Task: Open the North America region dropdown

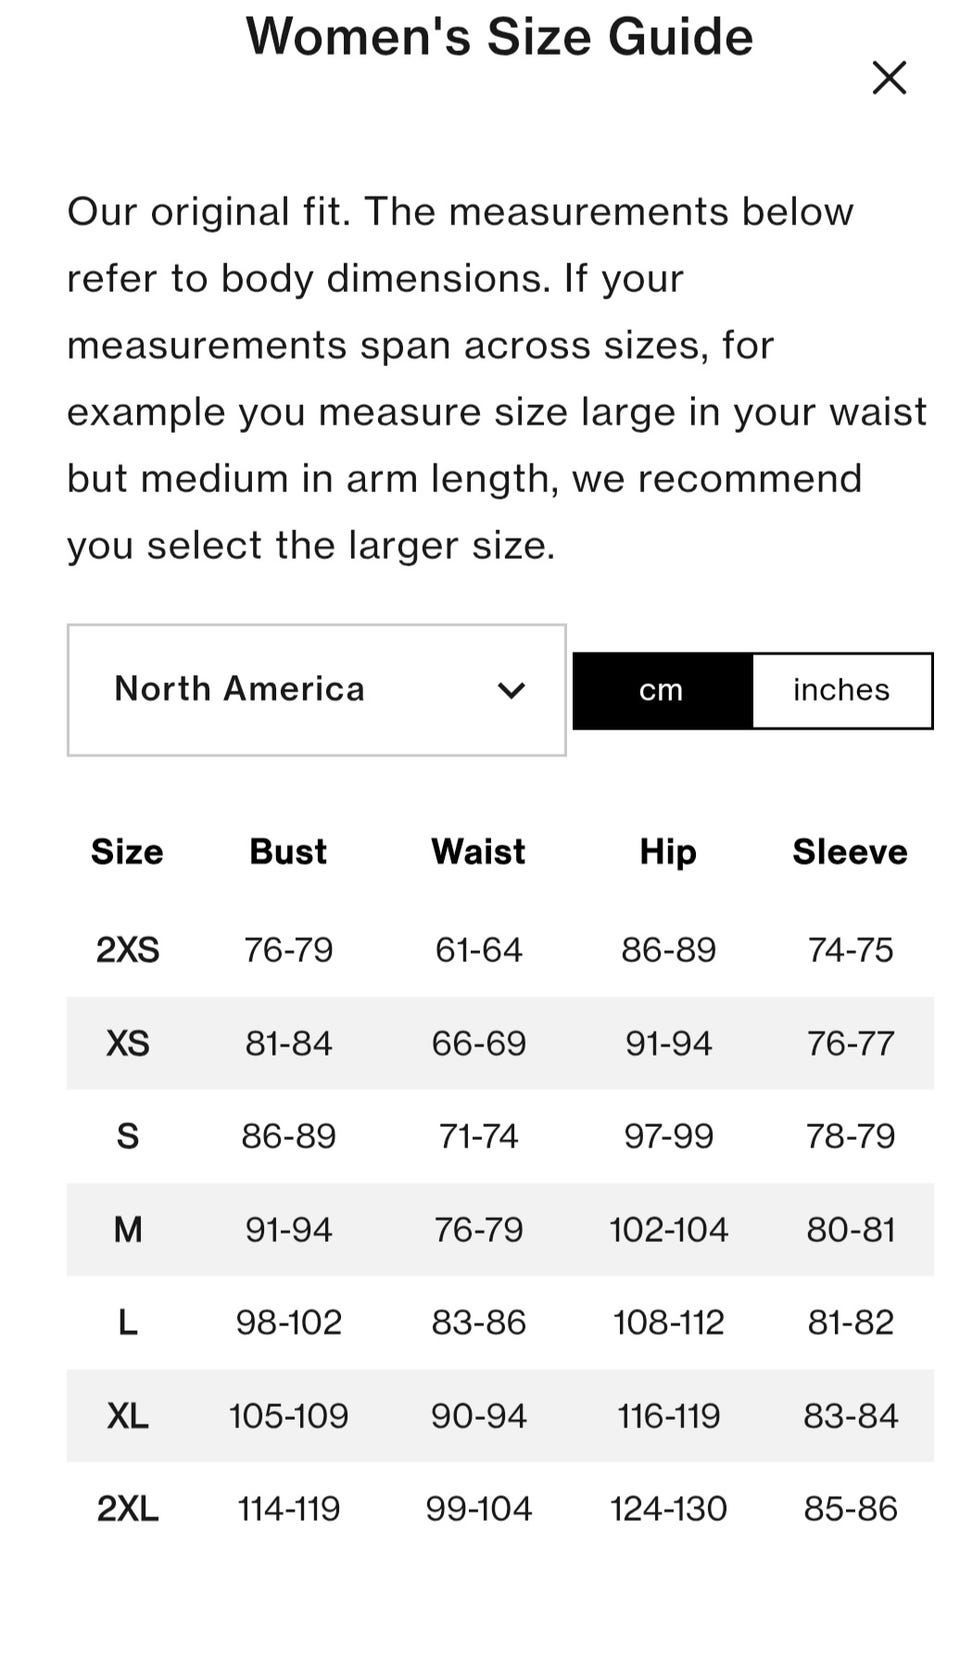Action: [316, 690]
